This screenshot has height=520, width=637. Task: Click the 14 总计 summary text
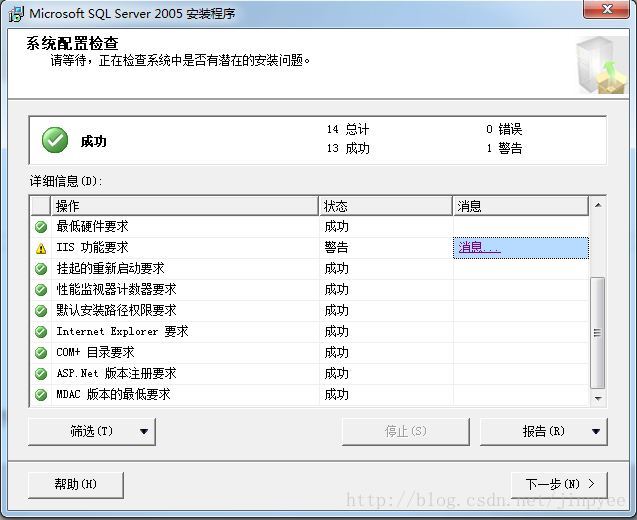click(x=348, y=130)
